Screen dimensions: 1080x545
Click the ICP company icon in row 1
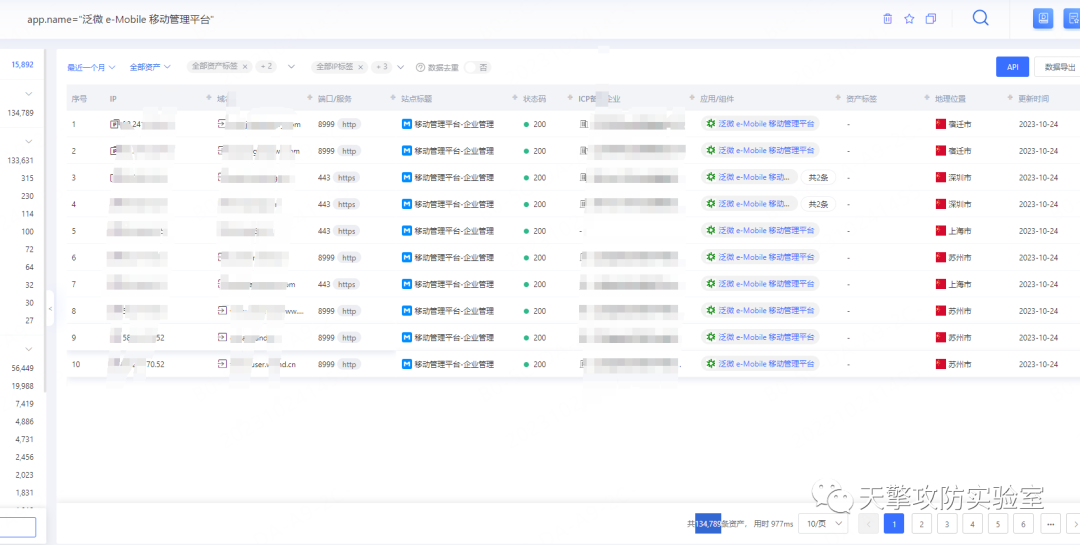(x=584, y=124)
